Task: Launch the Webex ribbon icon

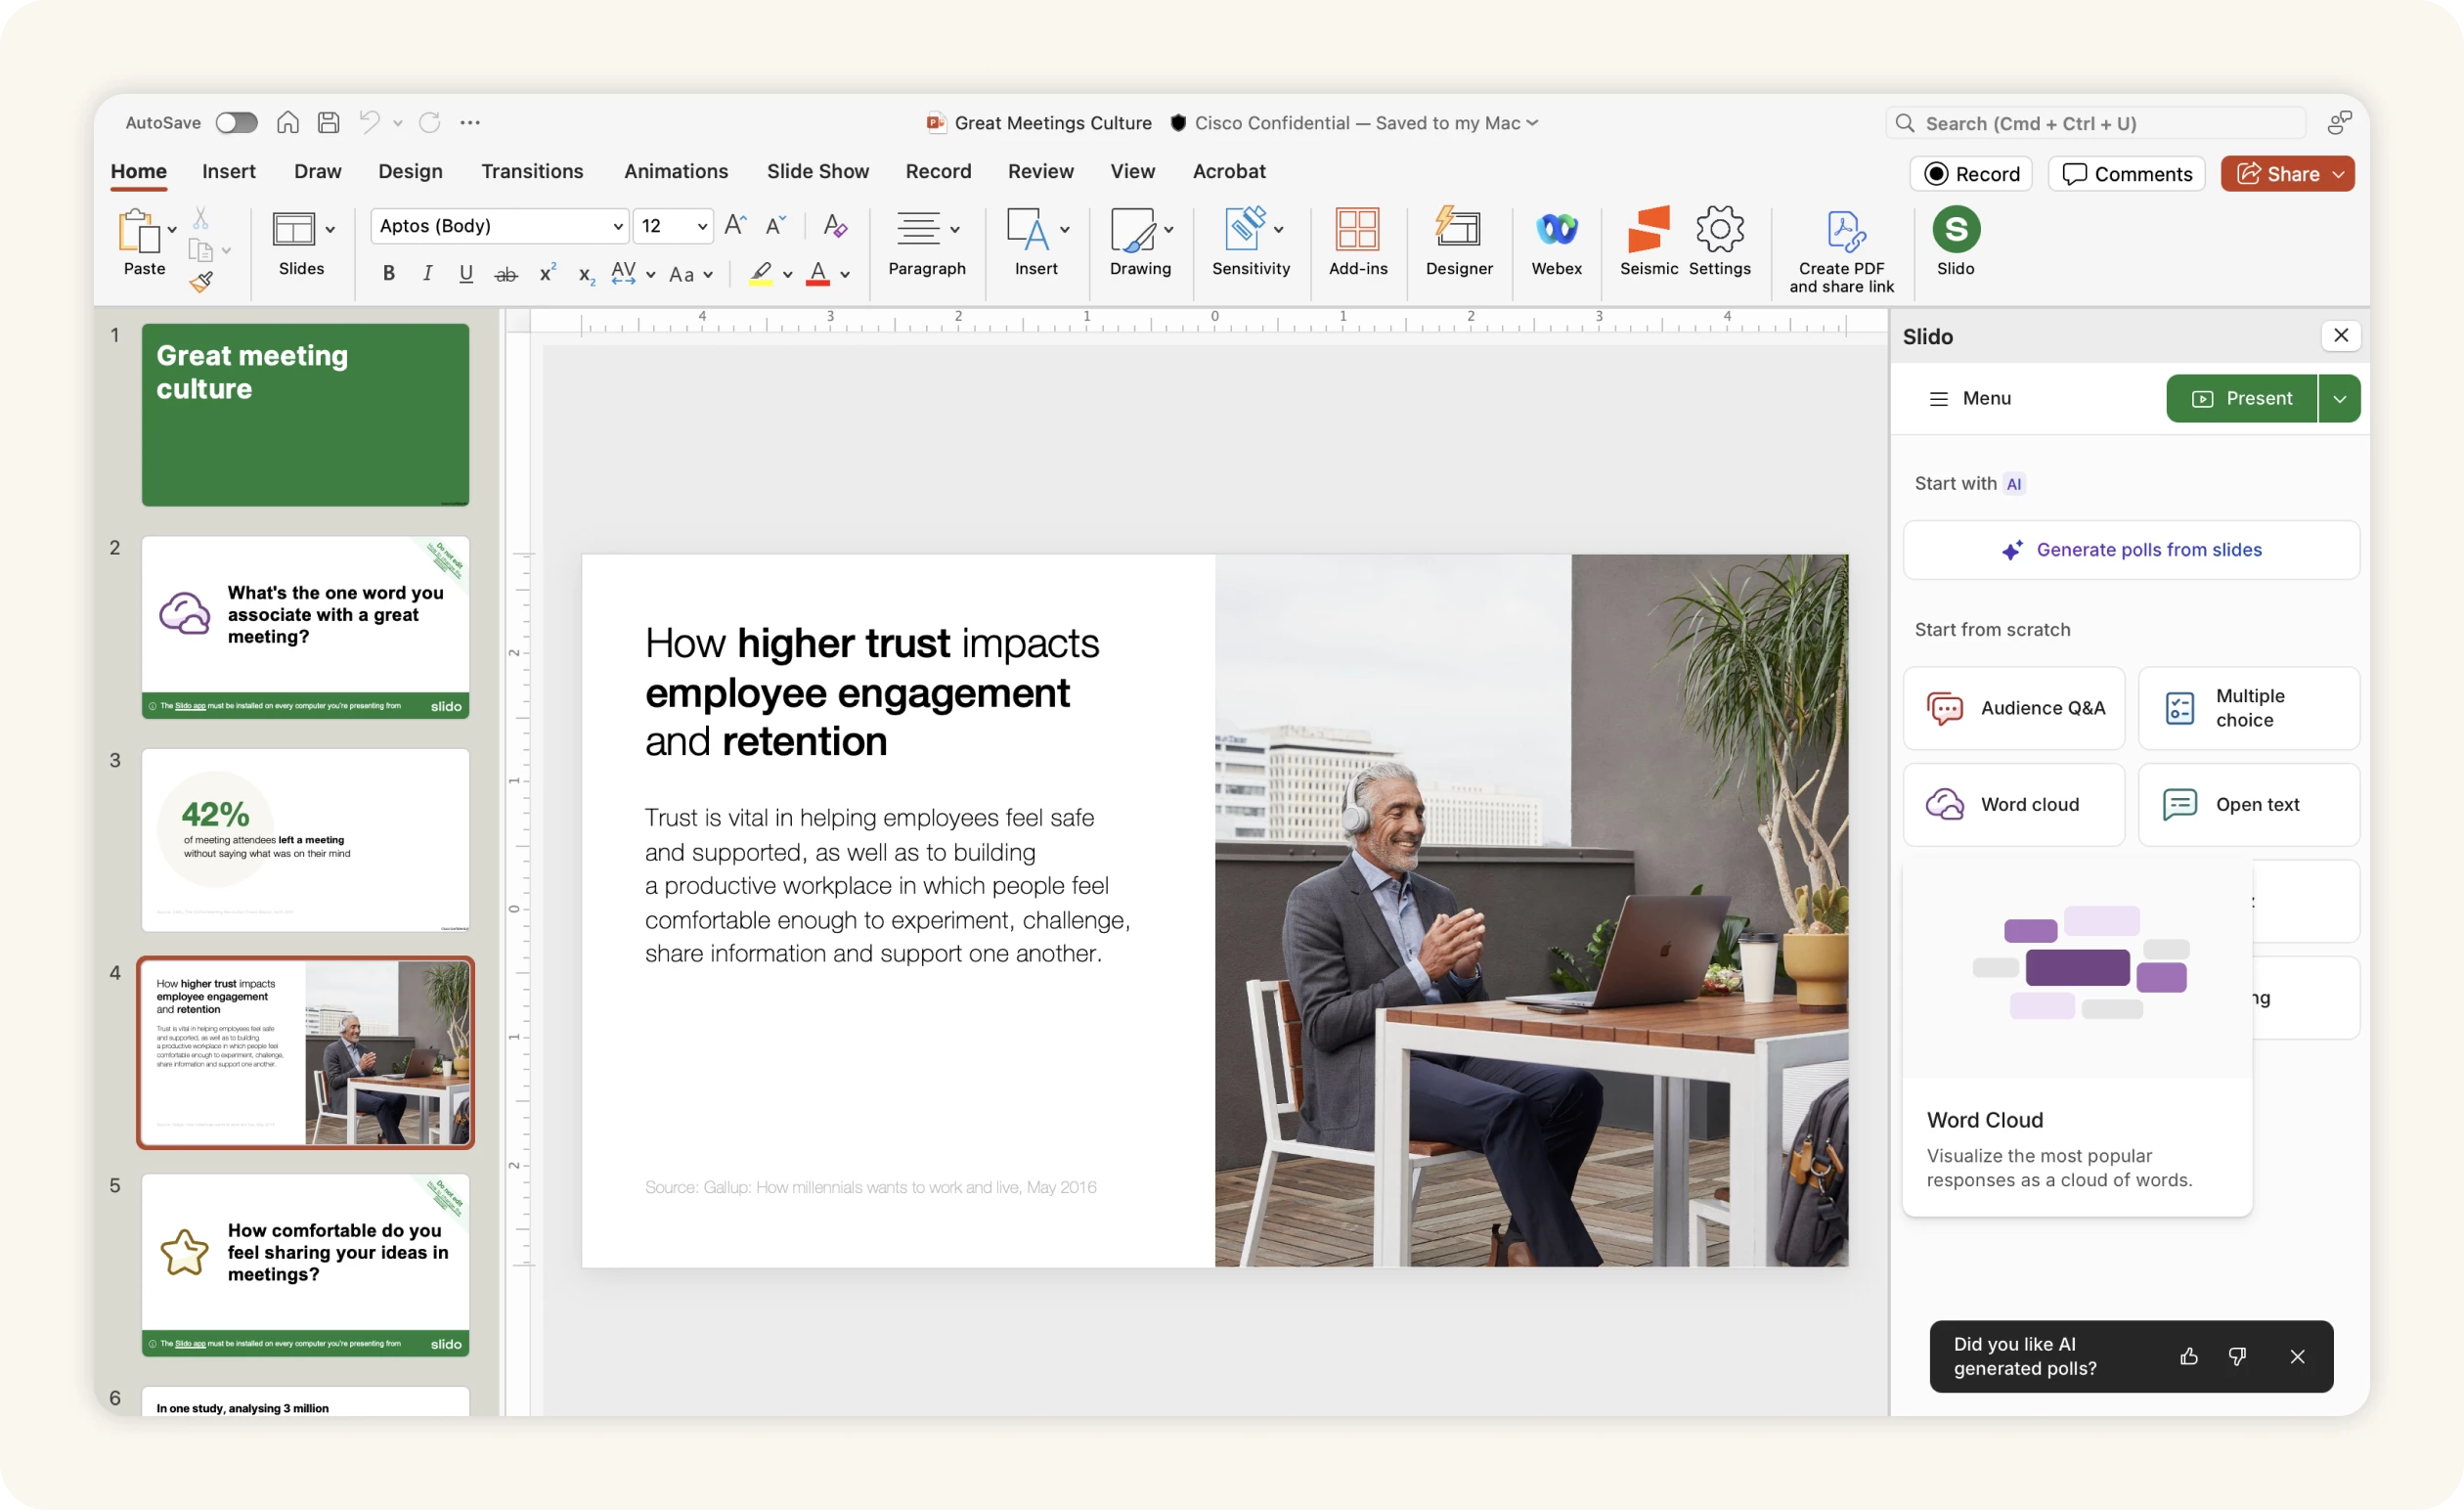Action: [x=1556, y=231]
